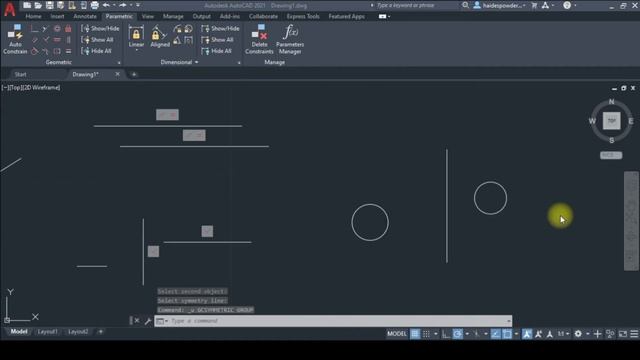Click the Save icon in quick access
Image resolution: width=640 pixels, height=360 pixels.
point(49,5)
